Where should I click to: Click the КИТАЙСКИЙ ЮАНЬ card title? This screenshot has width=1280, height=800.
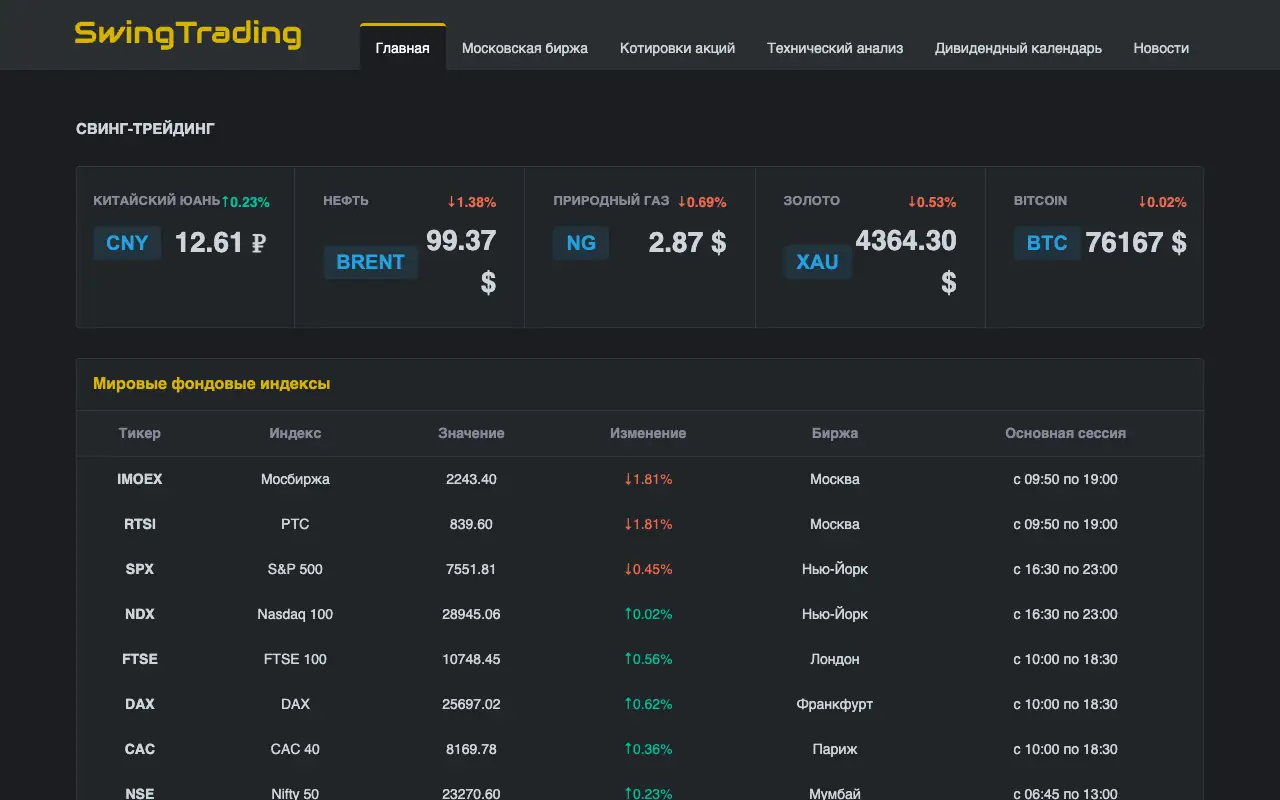coord(156,201)
